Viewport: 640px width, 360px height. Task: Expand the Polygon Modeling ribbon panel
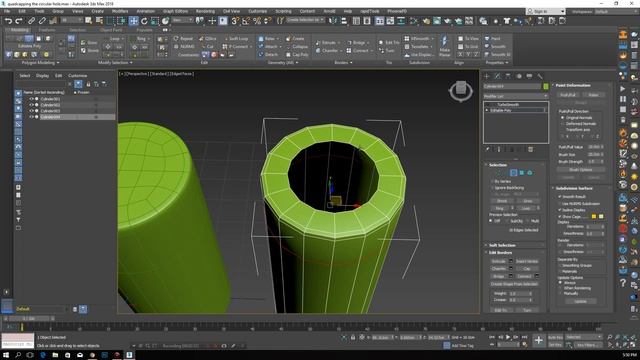[40, 63]
